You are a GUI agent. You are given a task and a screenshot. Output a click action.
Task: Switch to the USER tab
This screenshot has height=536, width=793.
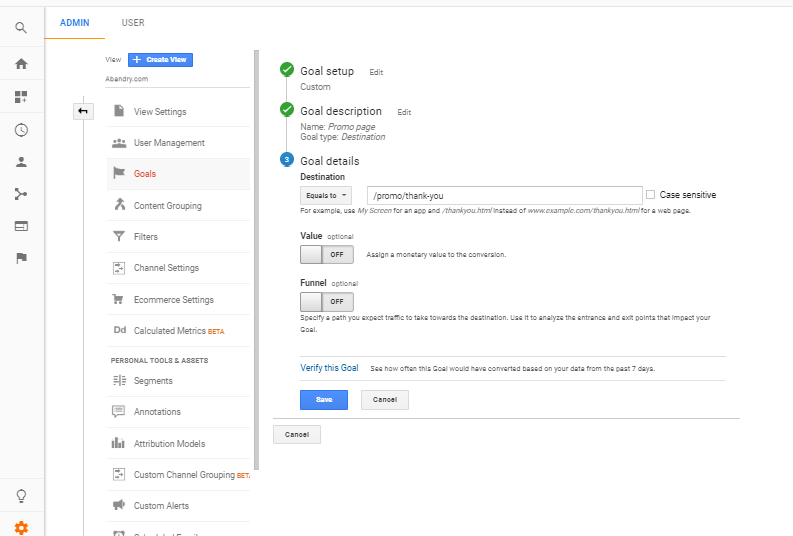click(133, 23)
